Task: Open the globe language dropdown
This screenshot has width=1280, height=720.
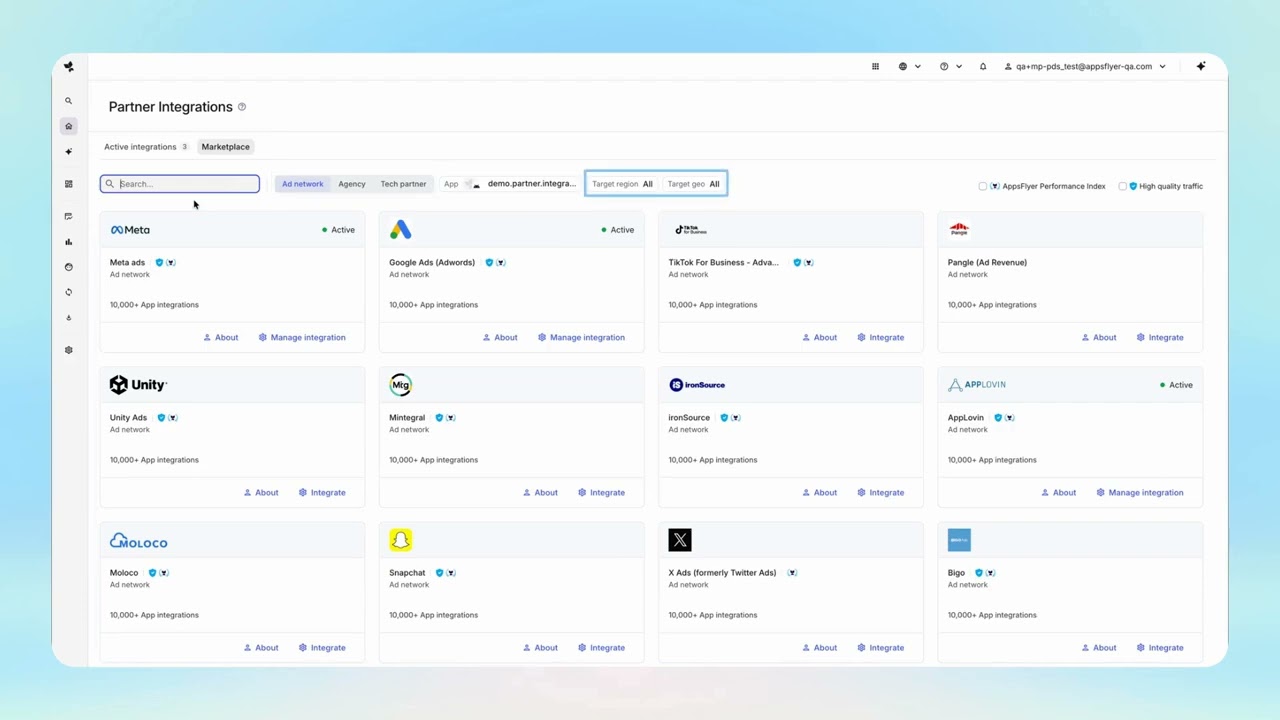Action: (x=909, y=67)
